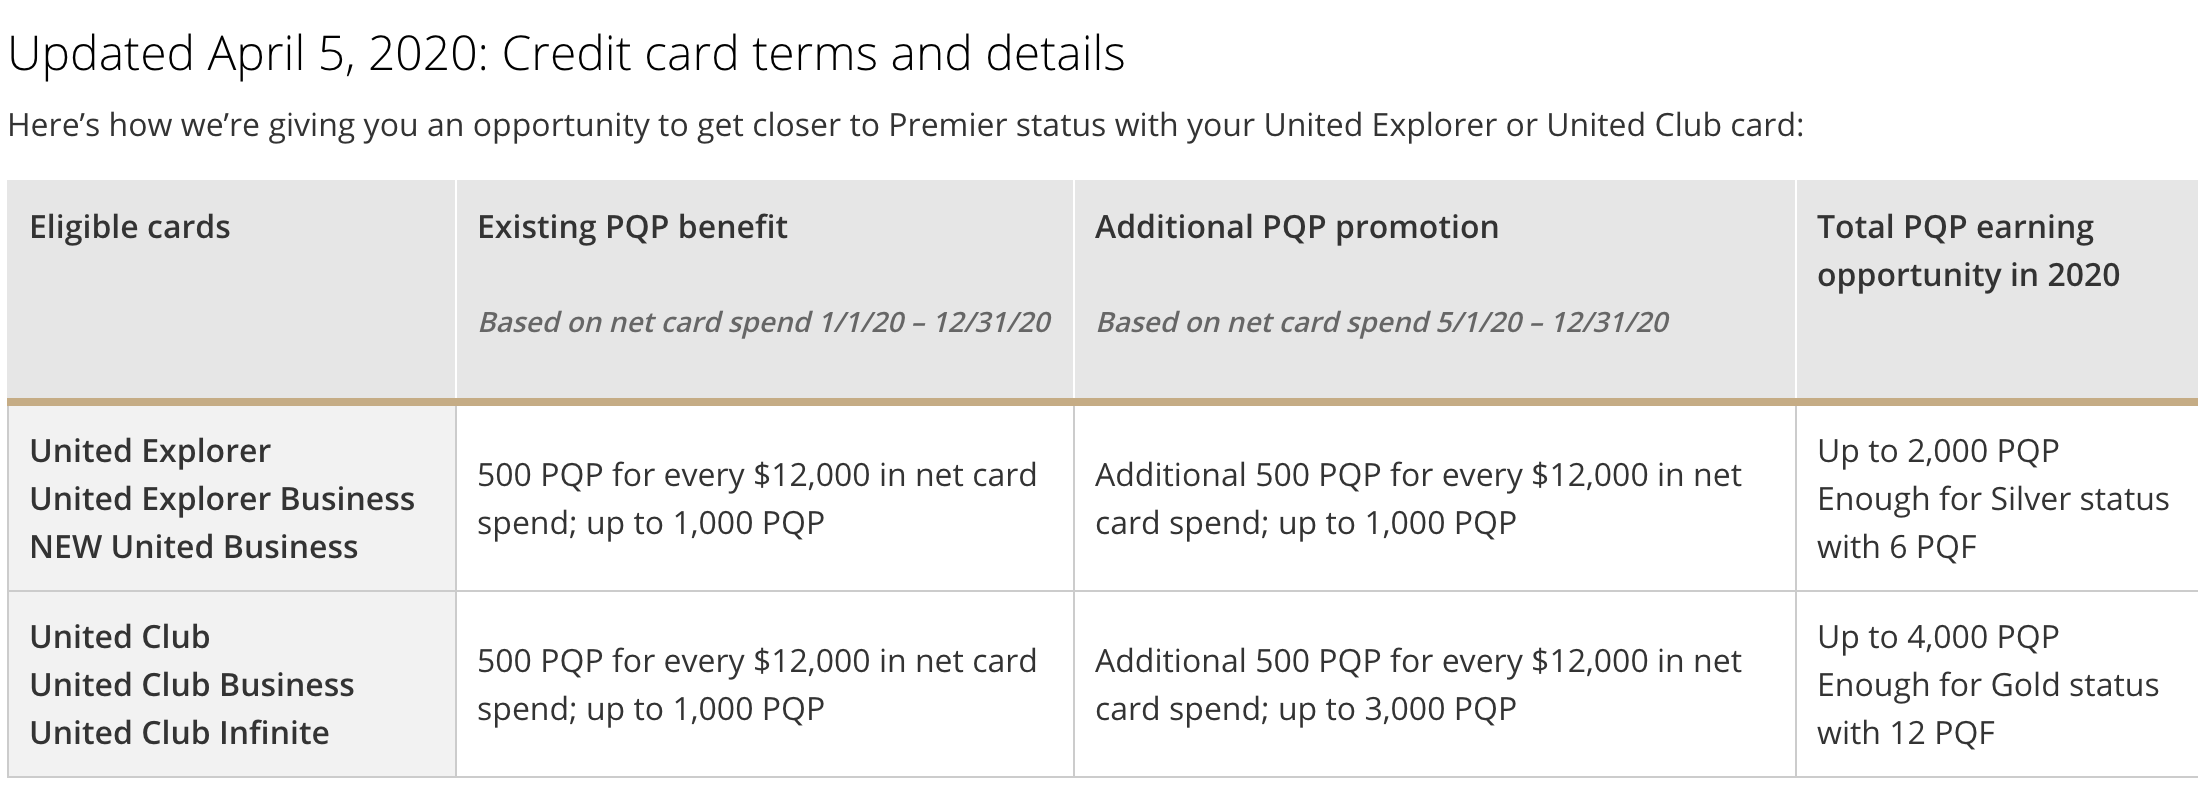Click the "Enough for Gold status" text

(1987, 685)
